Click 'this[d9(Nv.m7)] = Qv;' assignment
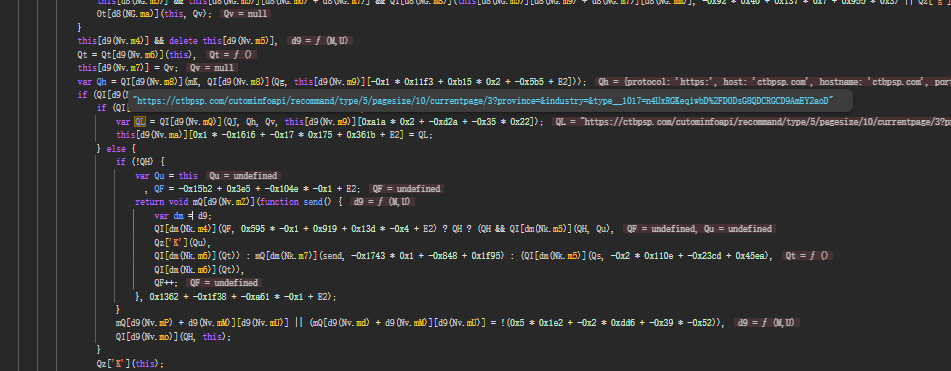Viewport: 951px width, 371px height. coord(129,68)
